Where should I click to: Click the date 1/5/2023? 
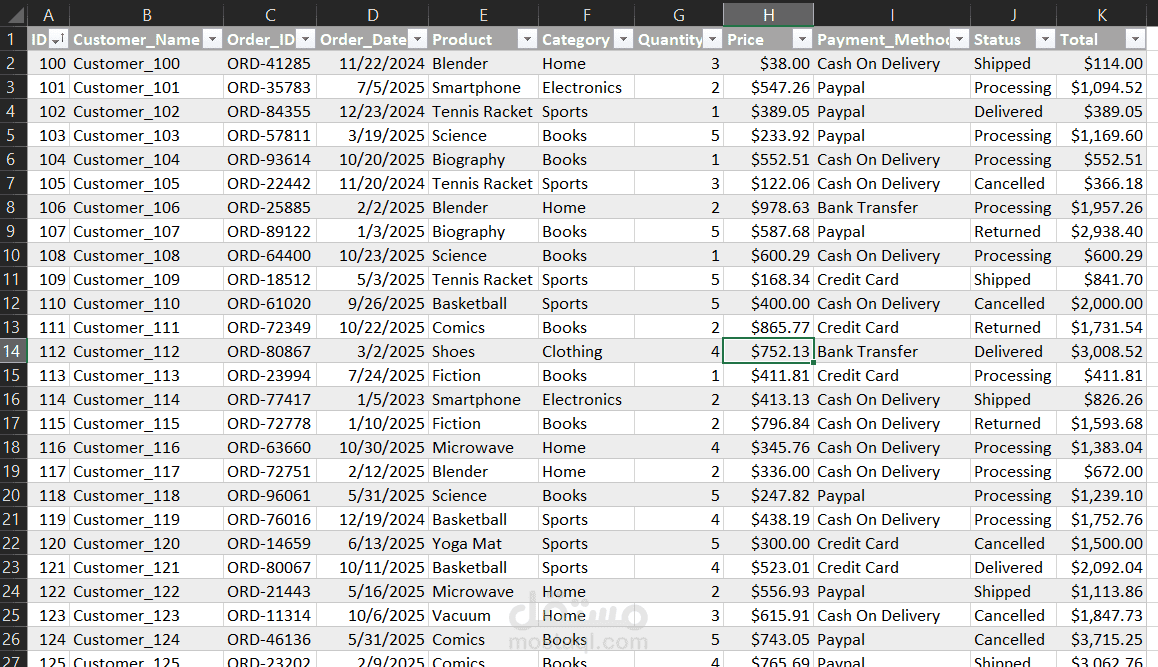pyautogui.click(x=372, y=400)
